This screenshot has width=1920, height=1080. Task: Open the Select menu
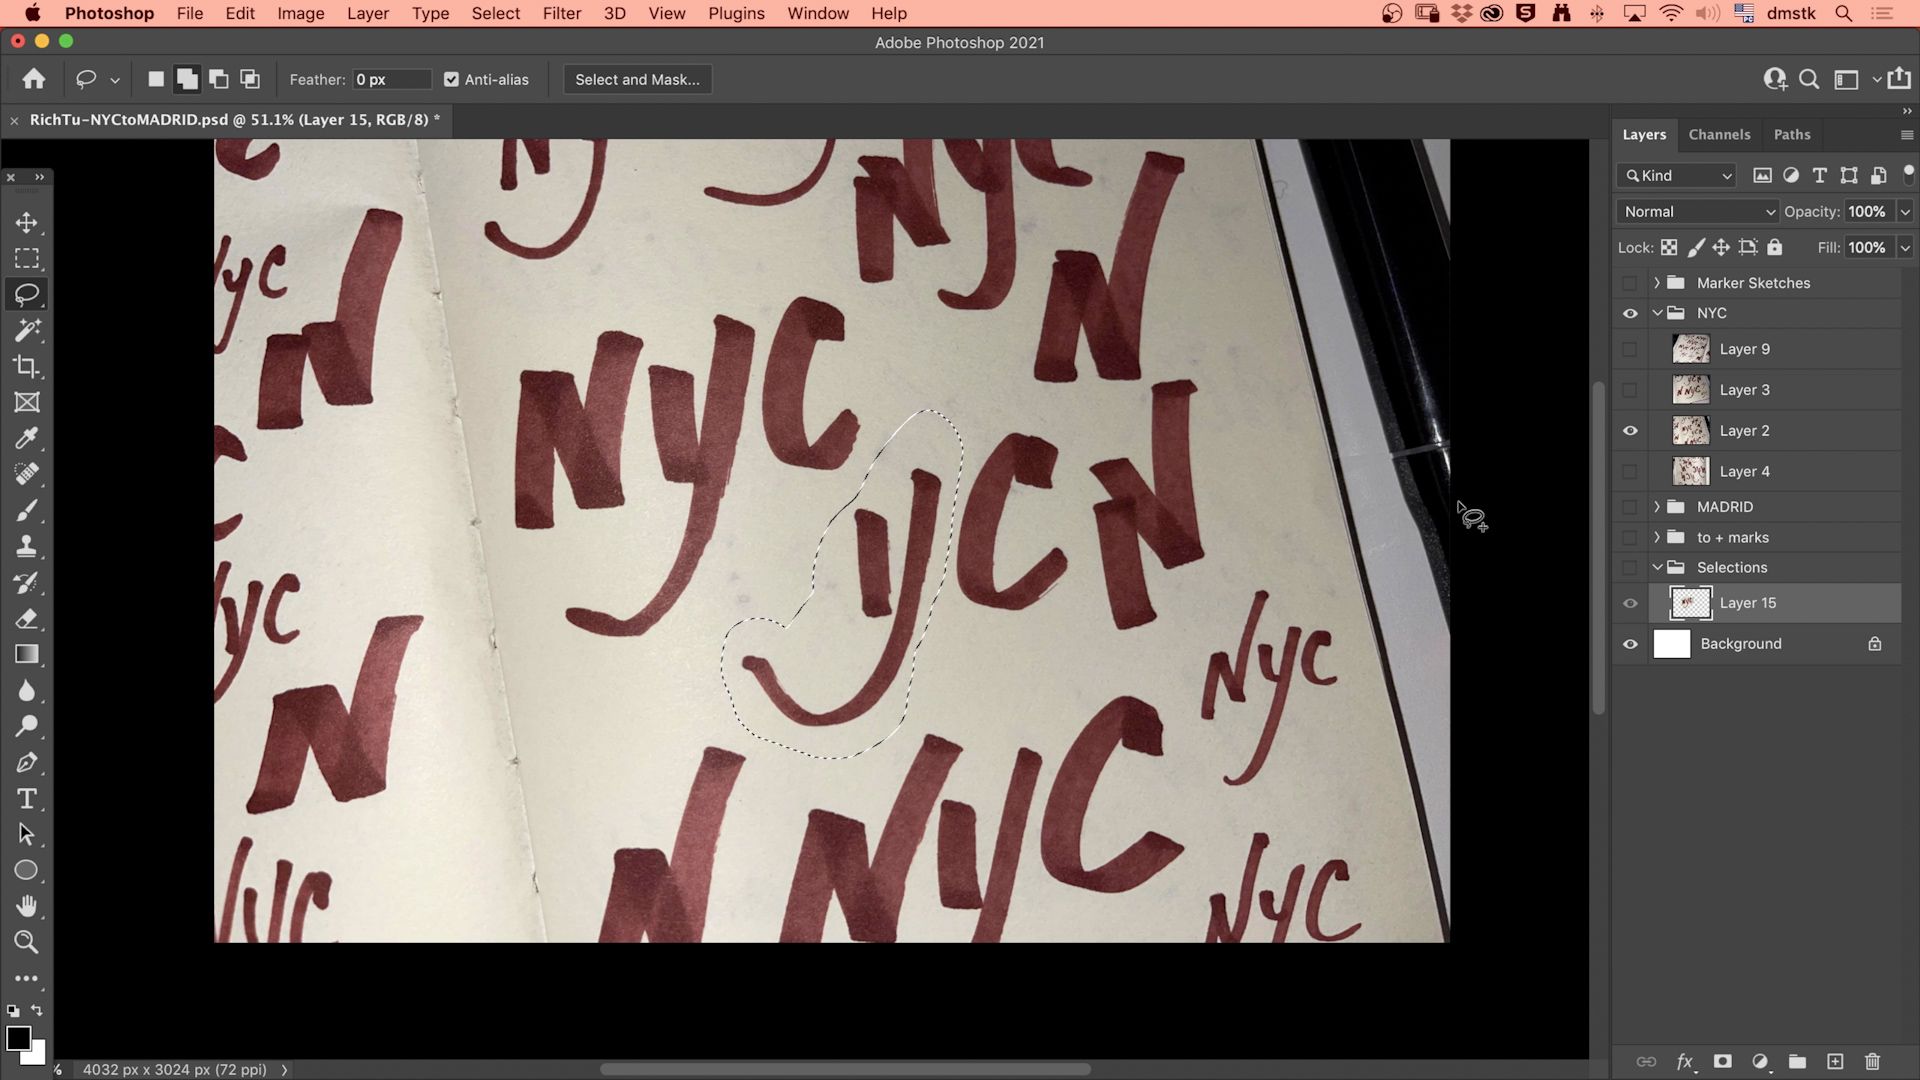coord(496,13)
